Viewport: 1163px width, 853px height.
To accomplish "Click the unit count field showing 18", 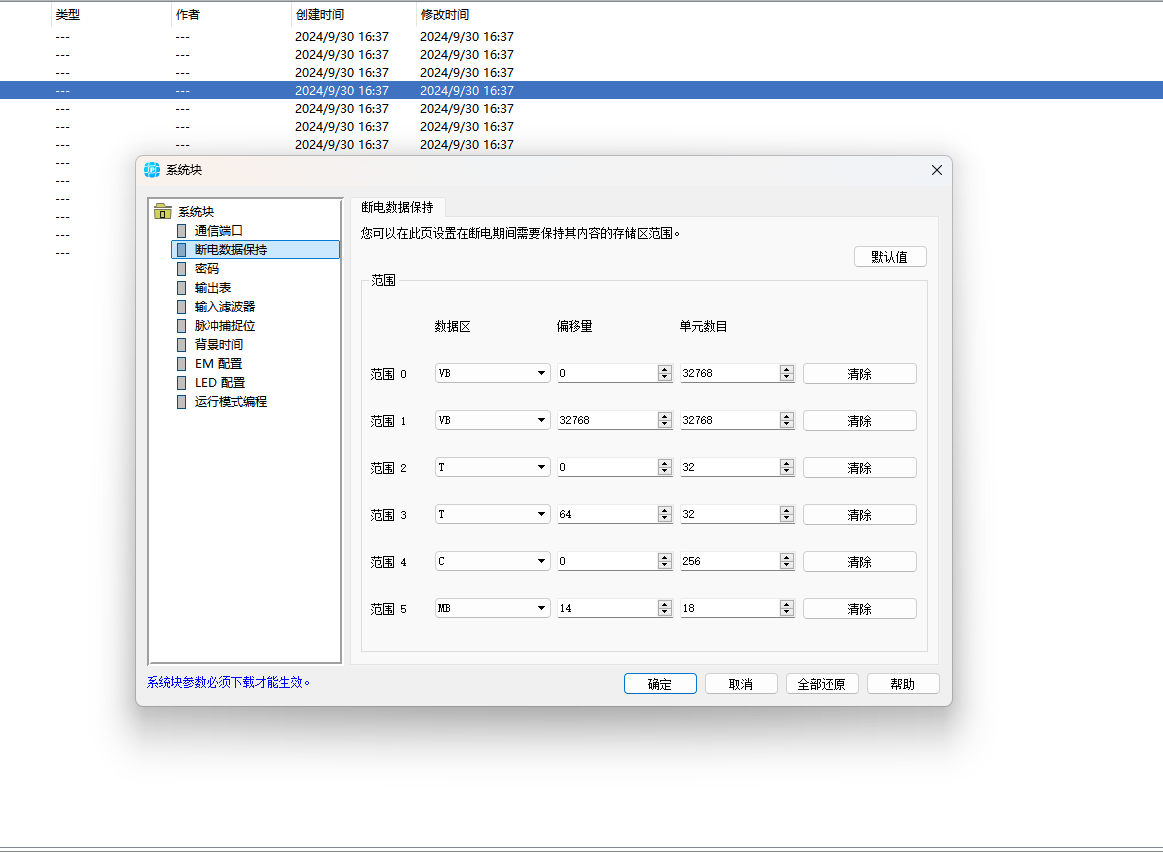I will pos(730,608).
